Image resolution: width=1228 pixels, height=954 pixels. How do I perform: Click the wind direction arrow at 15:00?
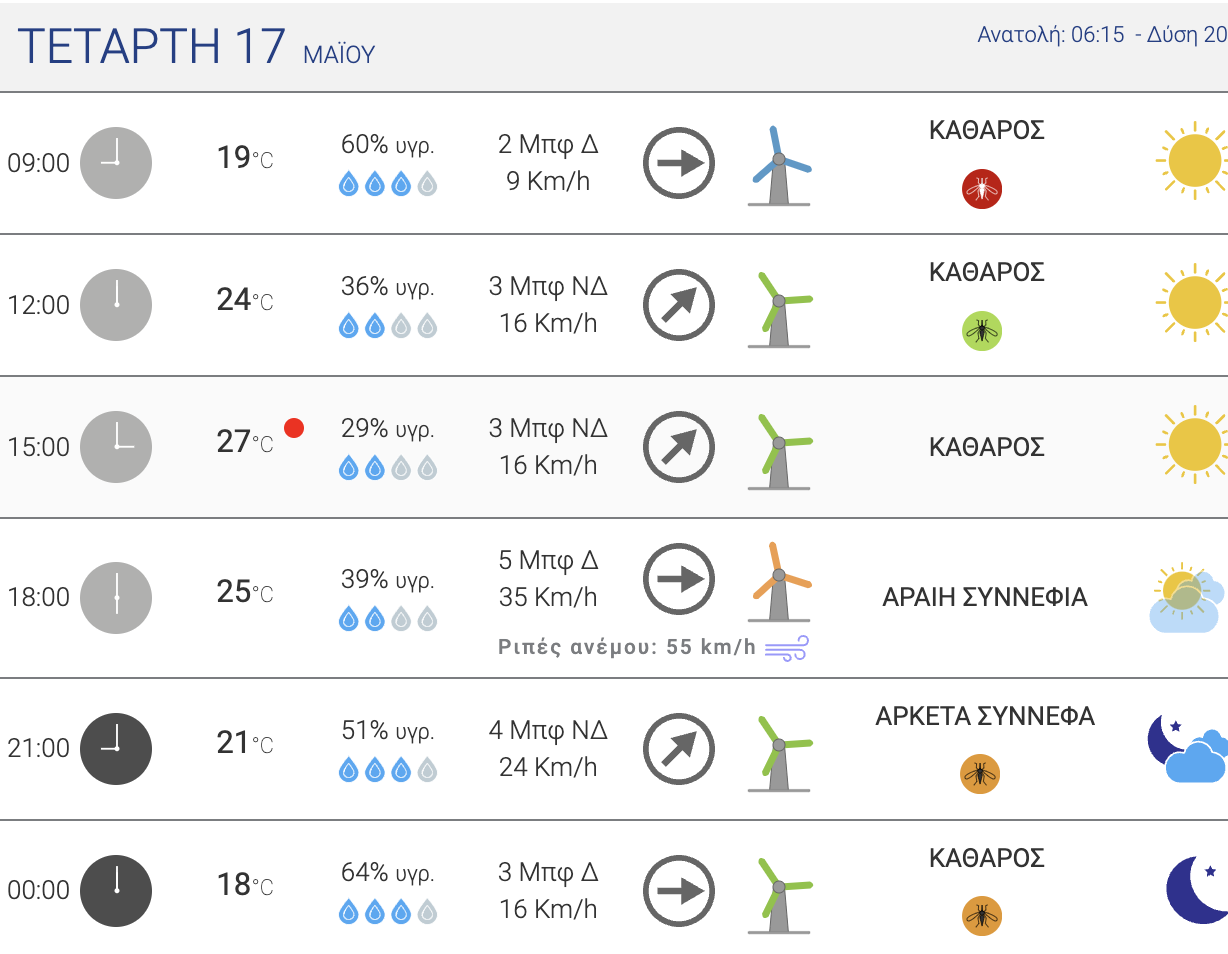(679, 447)
